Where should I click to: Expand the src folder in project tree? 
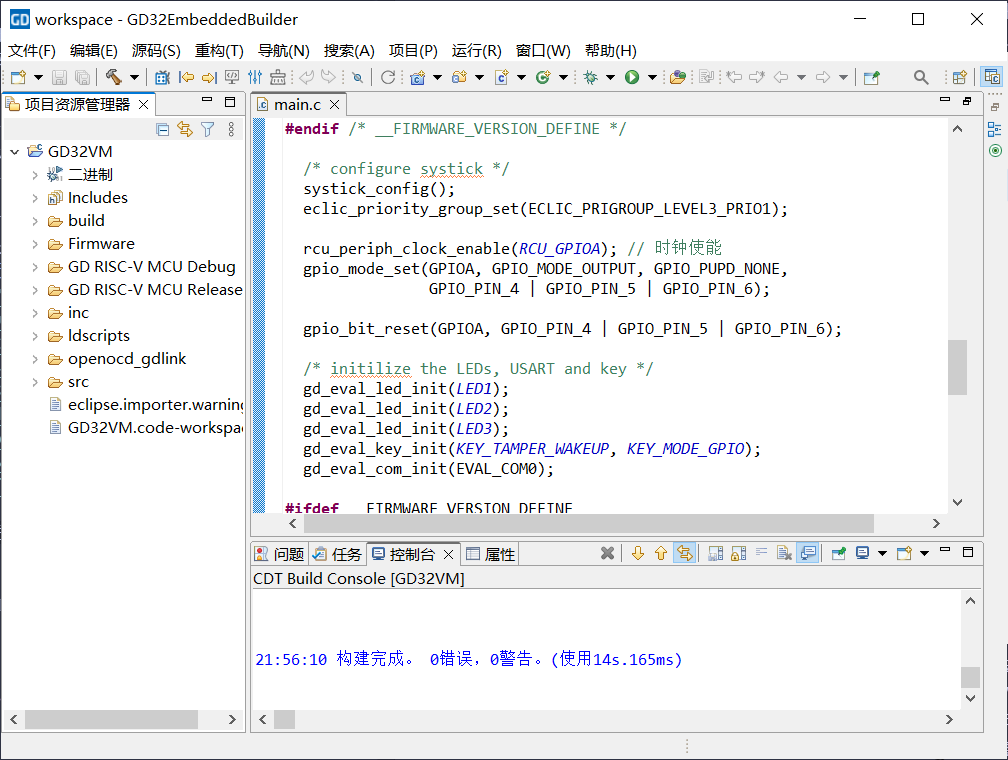[x=35, y=382]
